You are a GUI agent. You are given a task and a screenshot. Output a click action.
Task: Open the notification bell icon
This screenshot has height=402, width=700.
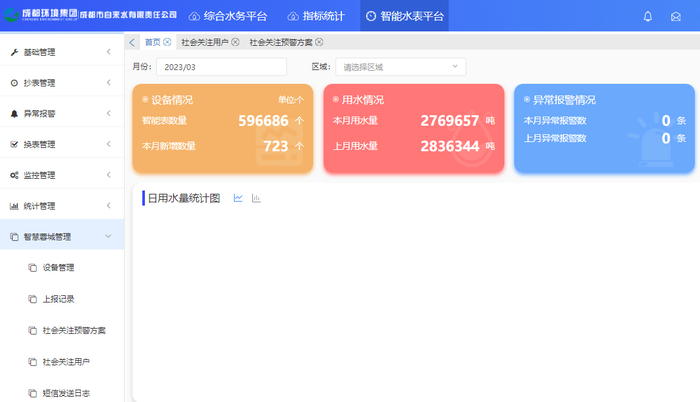pos(647,17)
